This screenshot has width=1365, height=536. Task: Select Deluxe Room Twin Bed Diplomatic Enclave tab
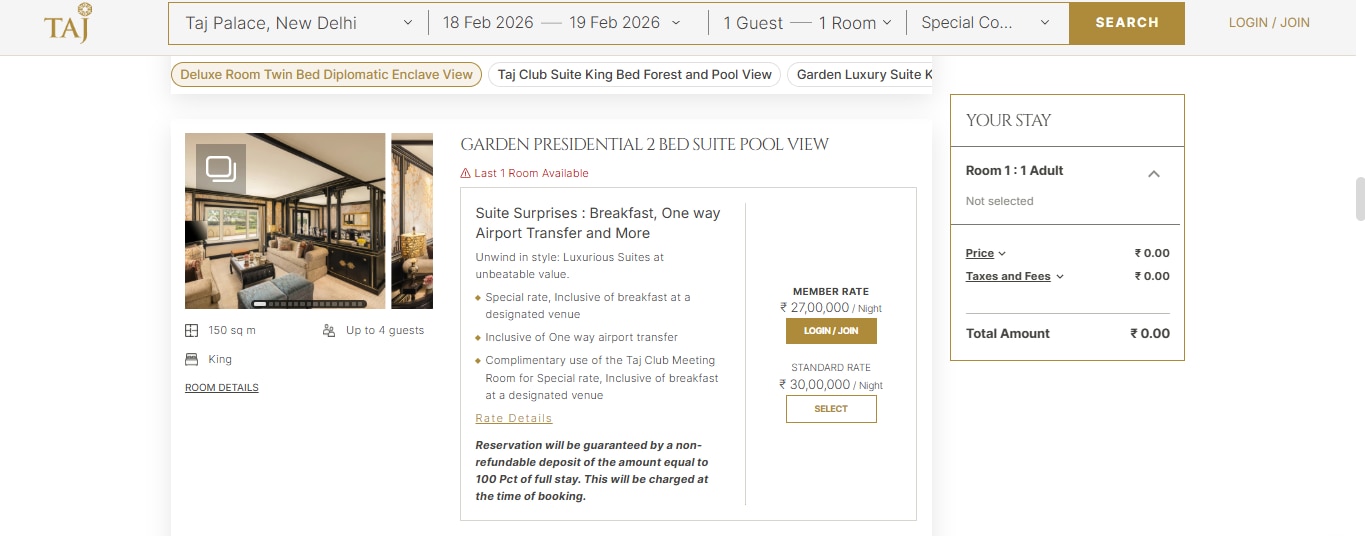(326, 75)
